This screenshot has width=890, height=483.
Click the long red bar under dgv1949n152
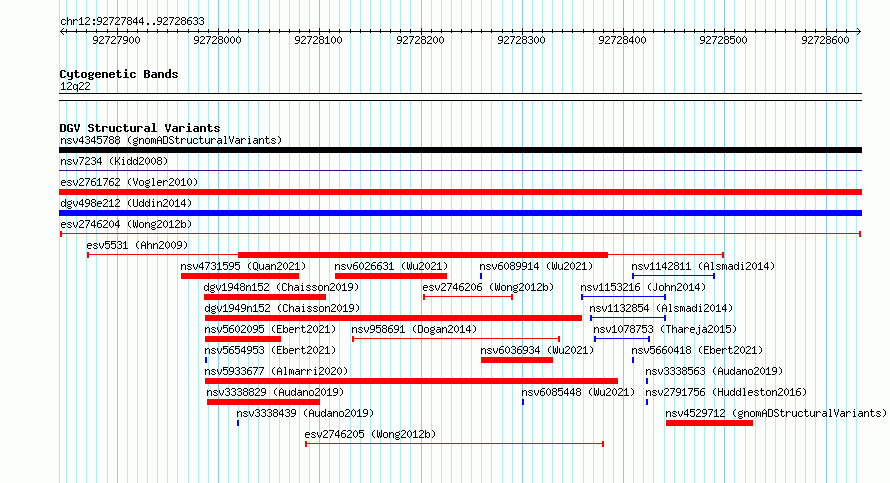click(393, 318)
